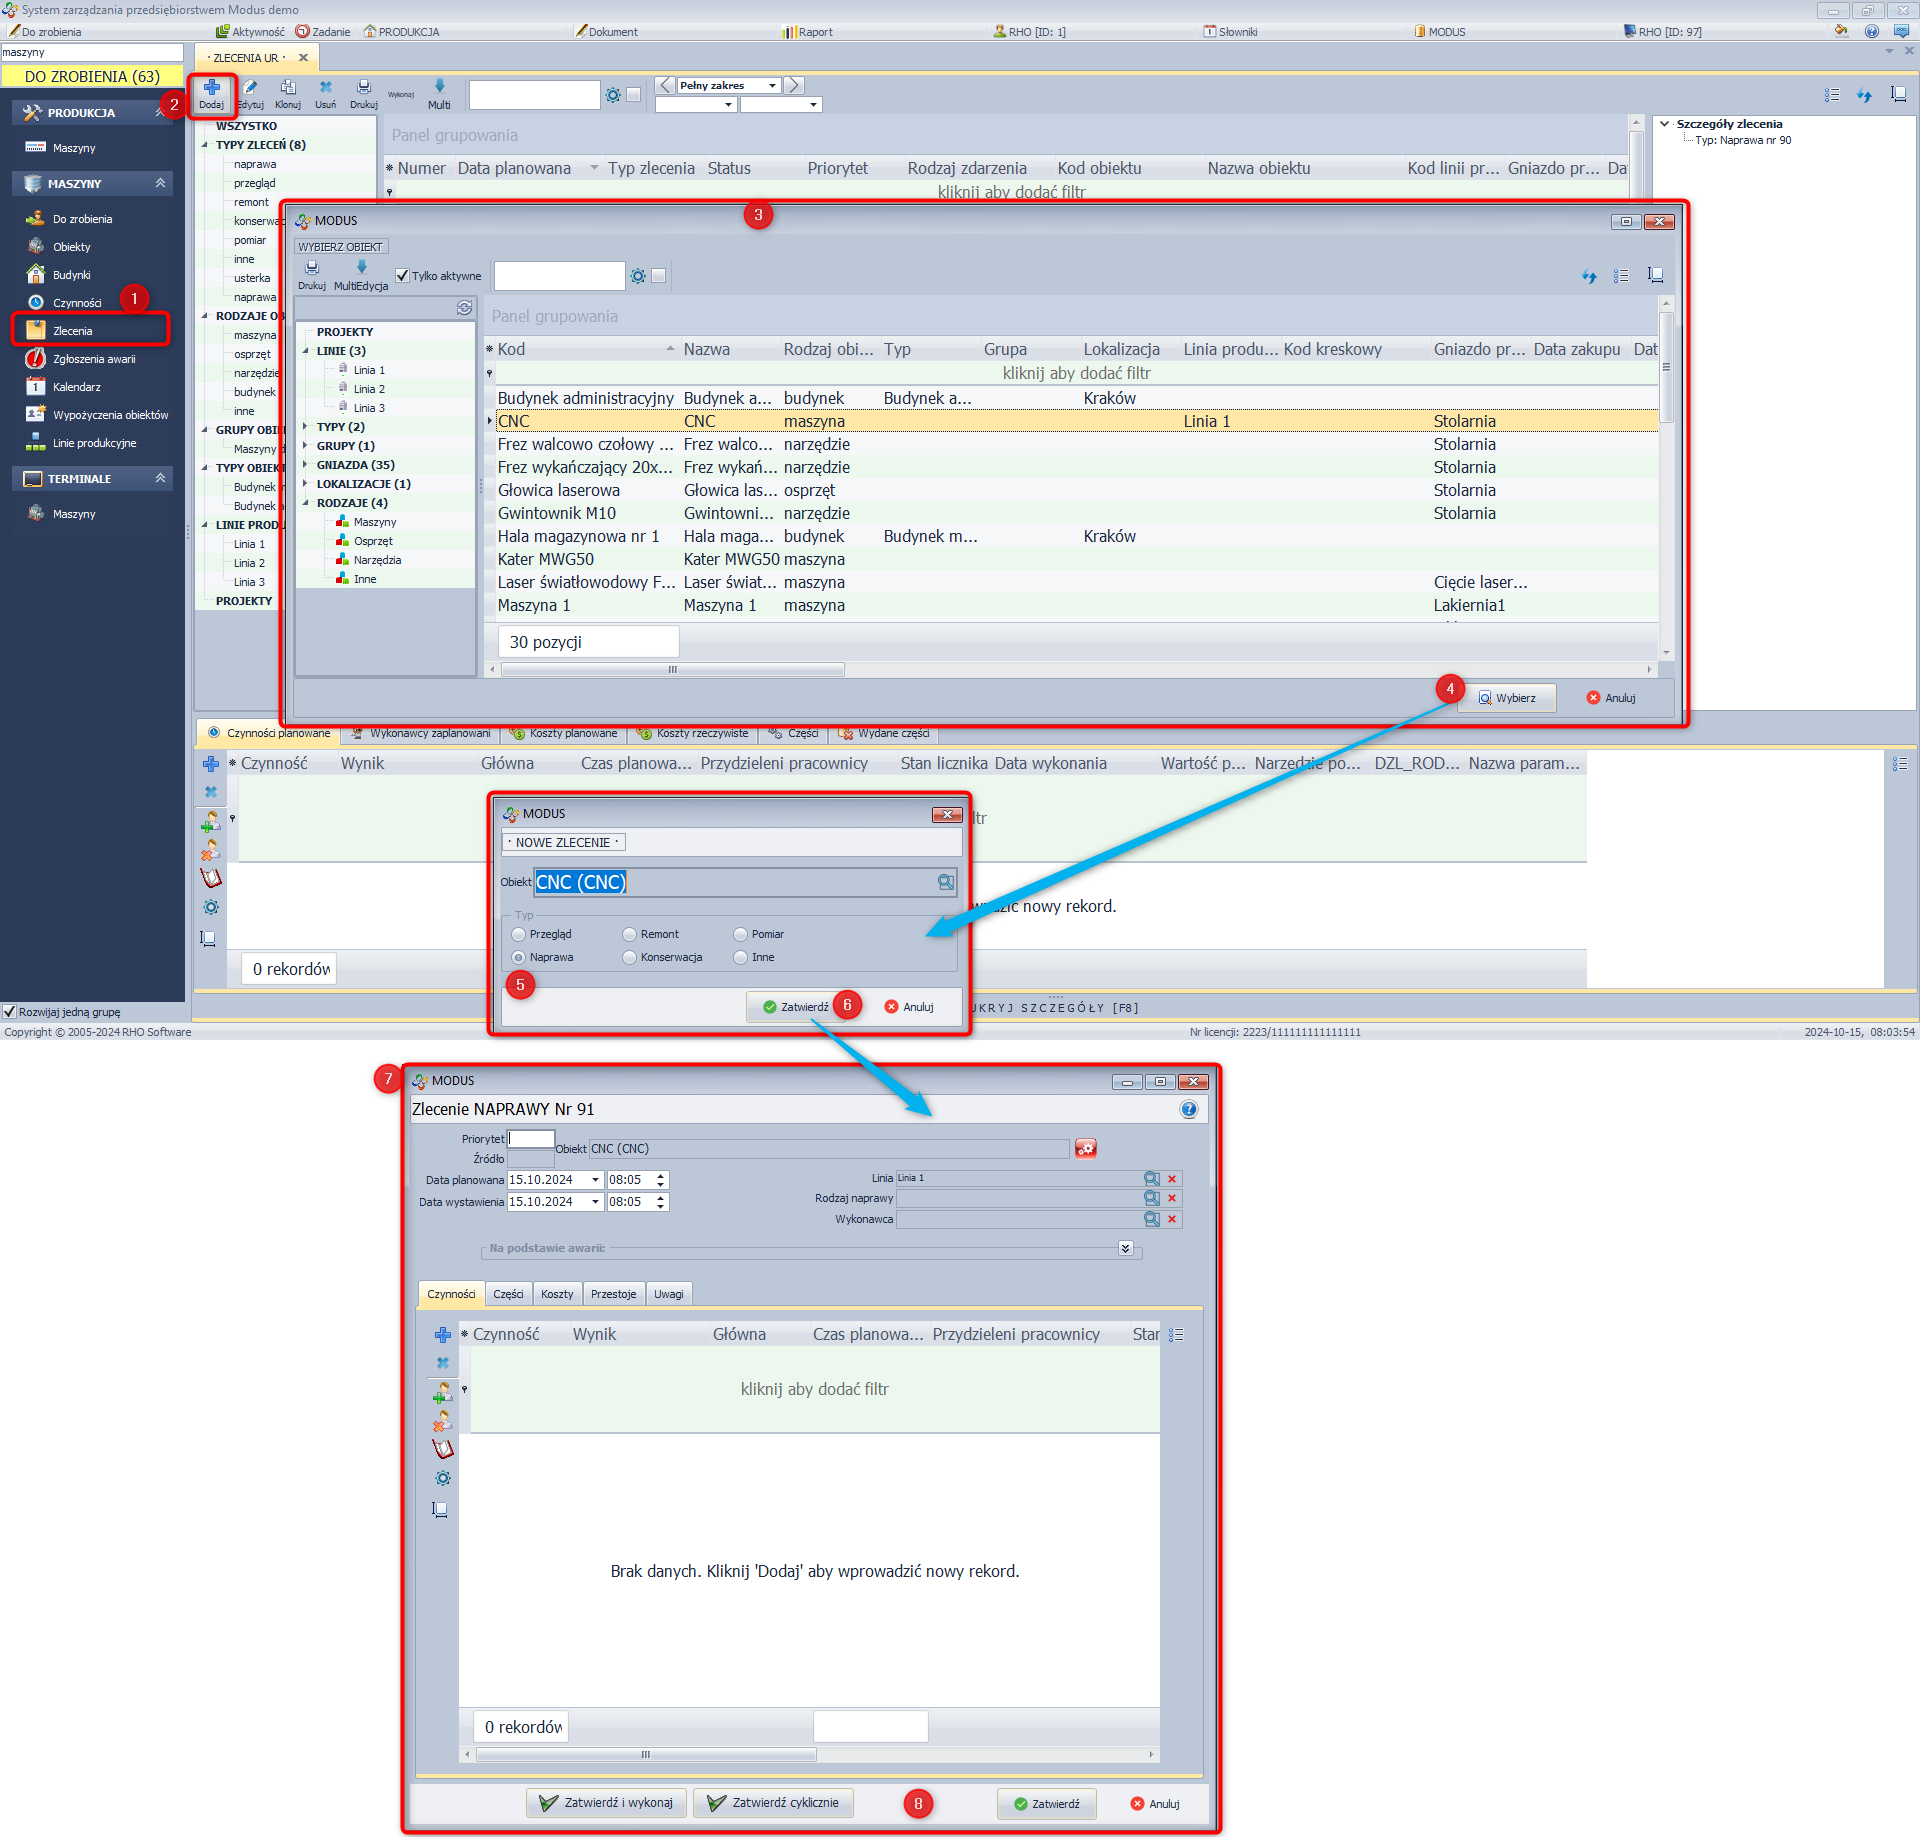1920x1837 pixels.
Task: Open Zgłoszenia awarii in sidebar
Action: point(93,359)
